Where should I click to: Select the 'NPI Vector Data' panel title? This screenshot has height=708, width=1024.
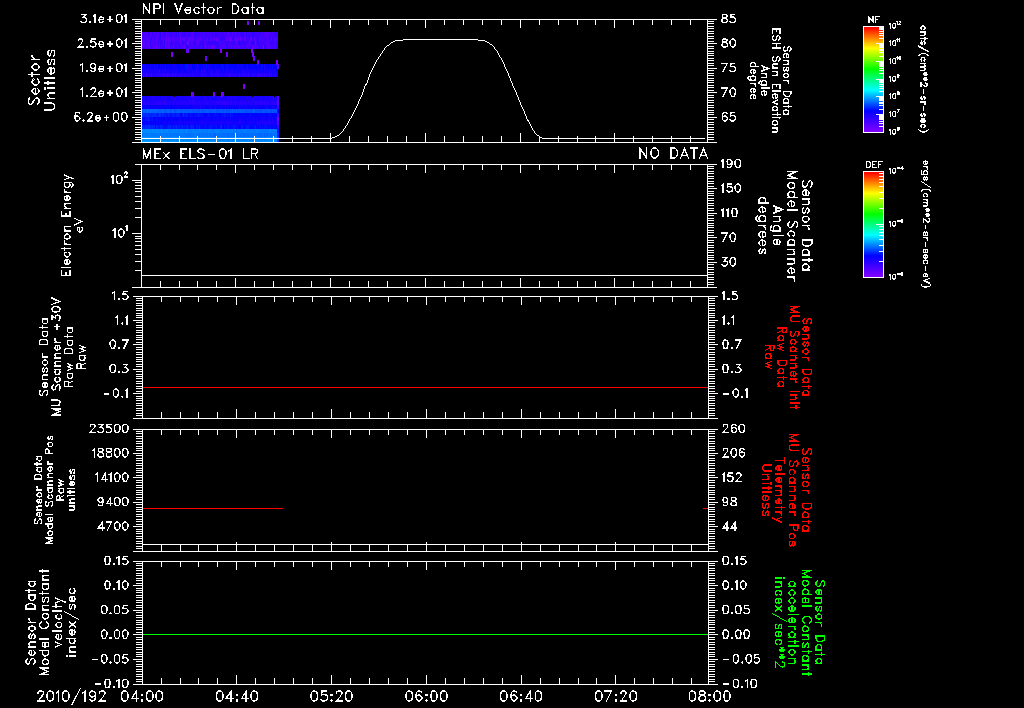tap(203, 9)
